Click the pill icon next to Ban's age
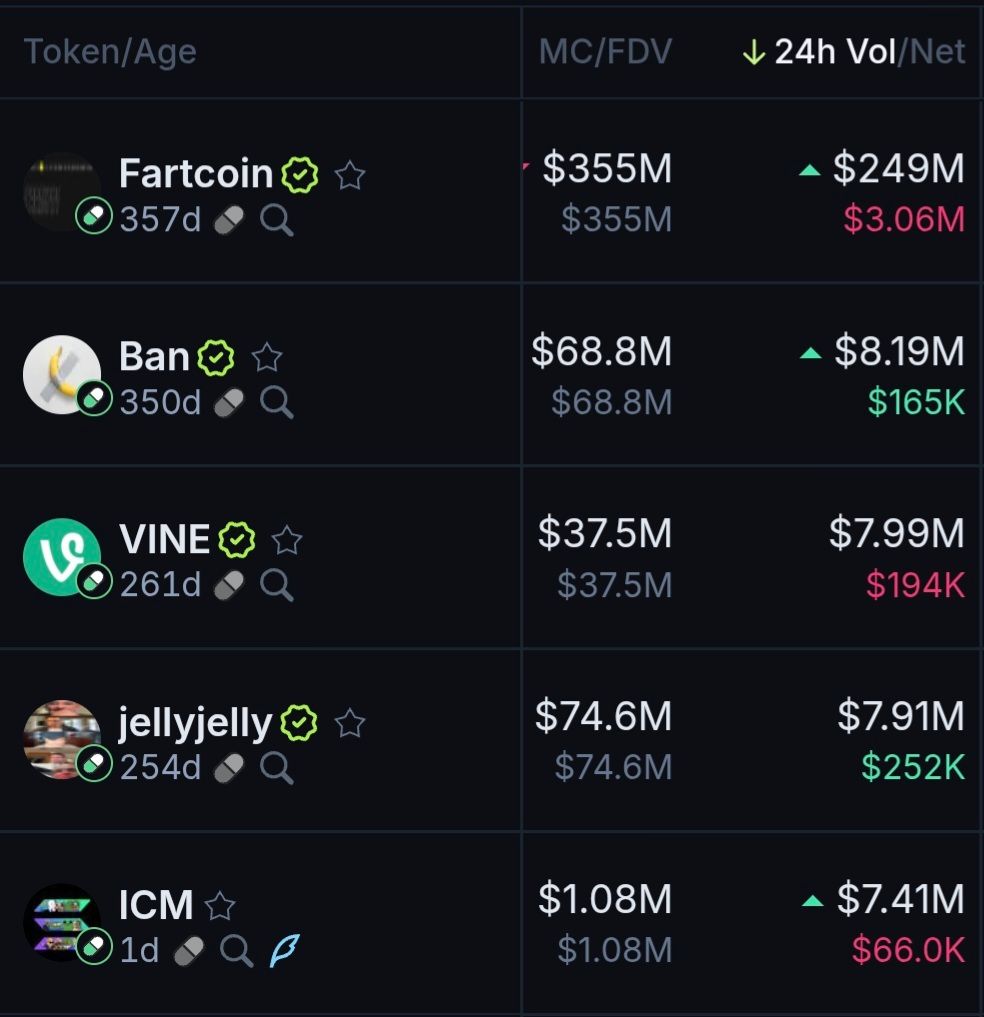Screen dimensions: 984x1017 (229, 402)
